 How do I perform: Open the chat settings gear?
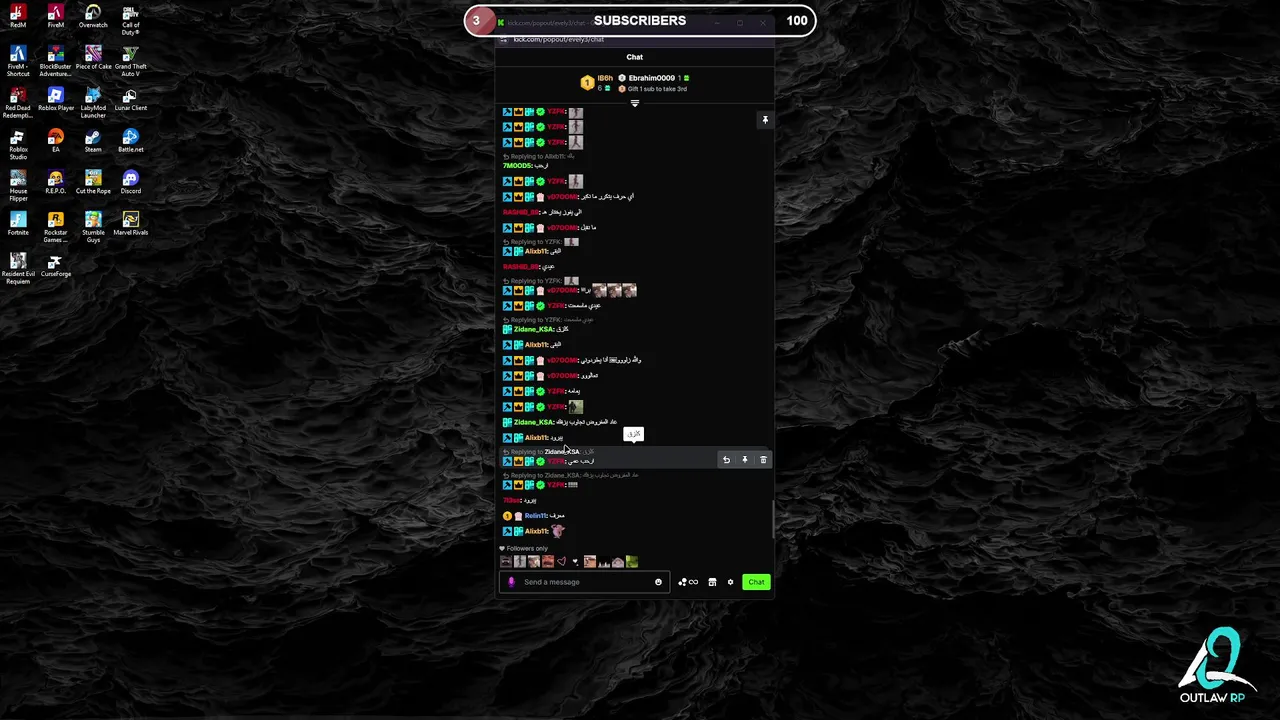coord(730,582)
